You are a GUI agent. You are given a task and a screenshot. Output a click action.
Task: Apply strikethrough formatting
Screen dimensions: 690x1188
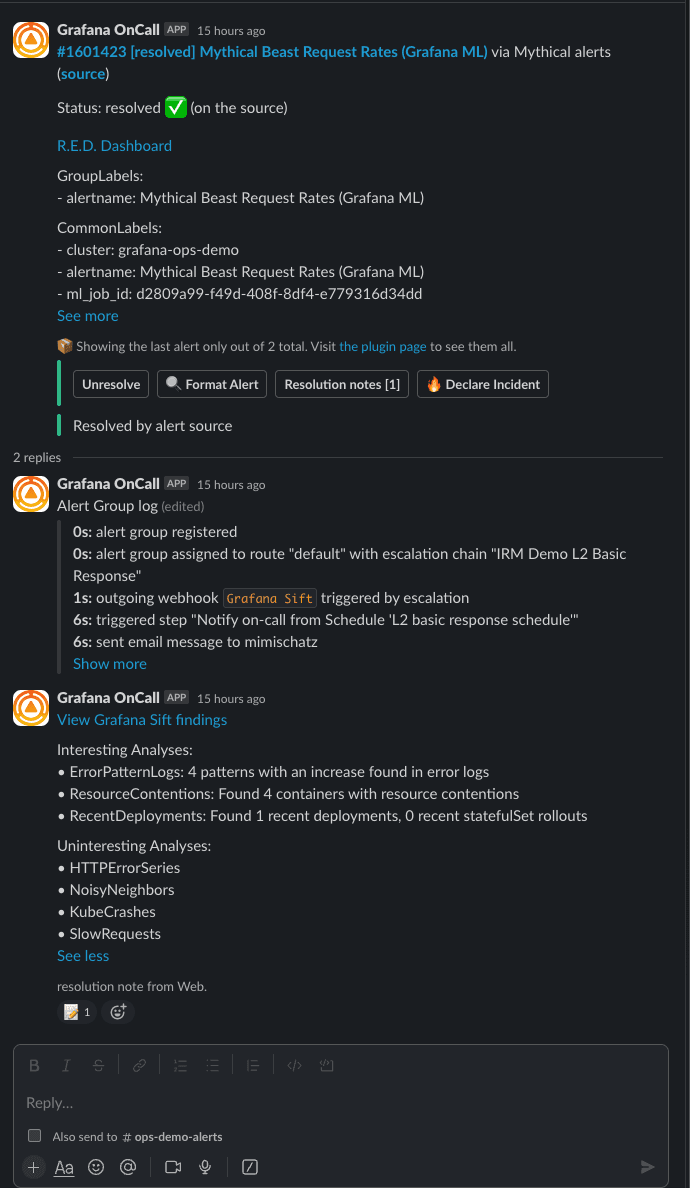coord(98,1065)
